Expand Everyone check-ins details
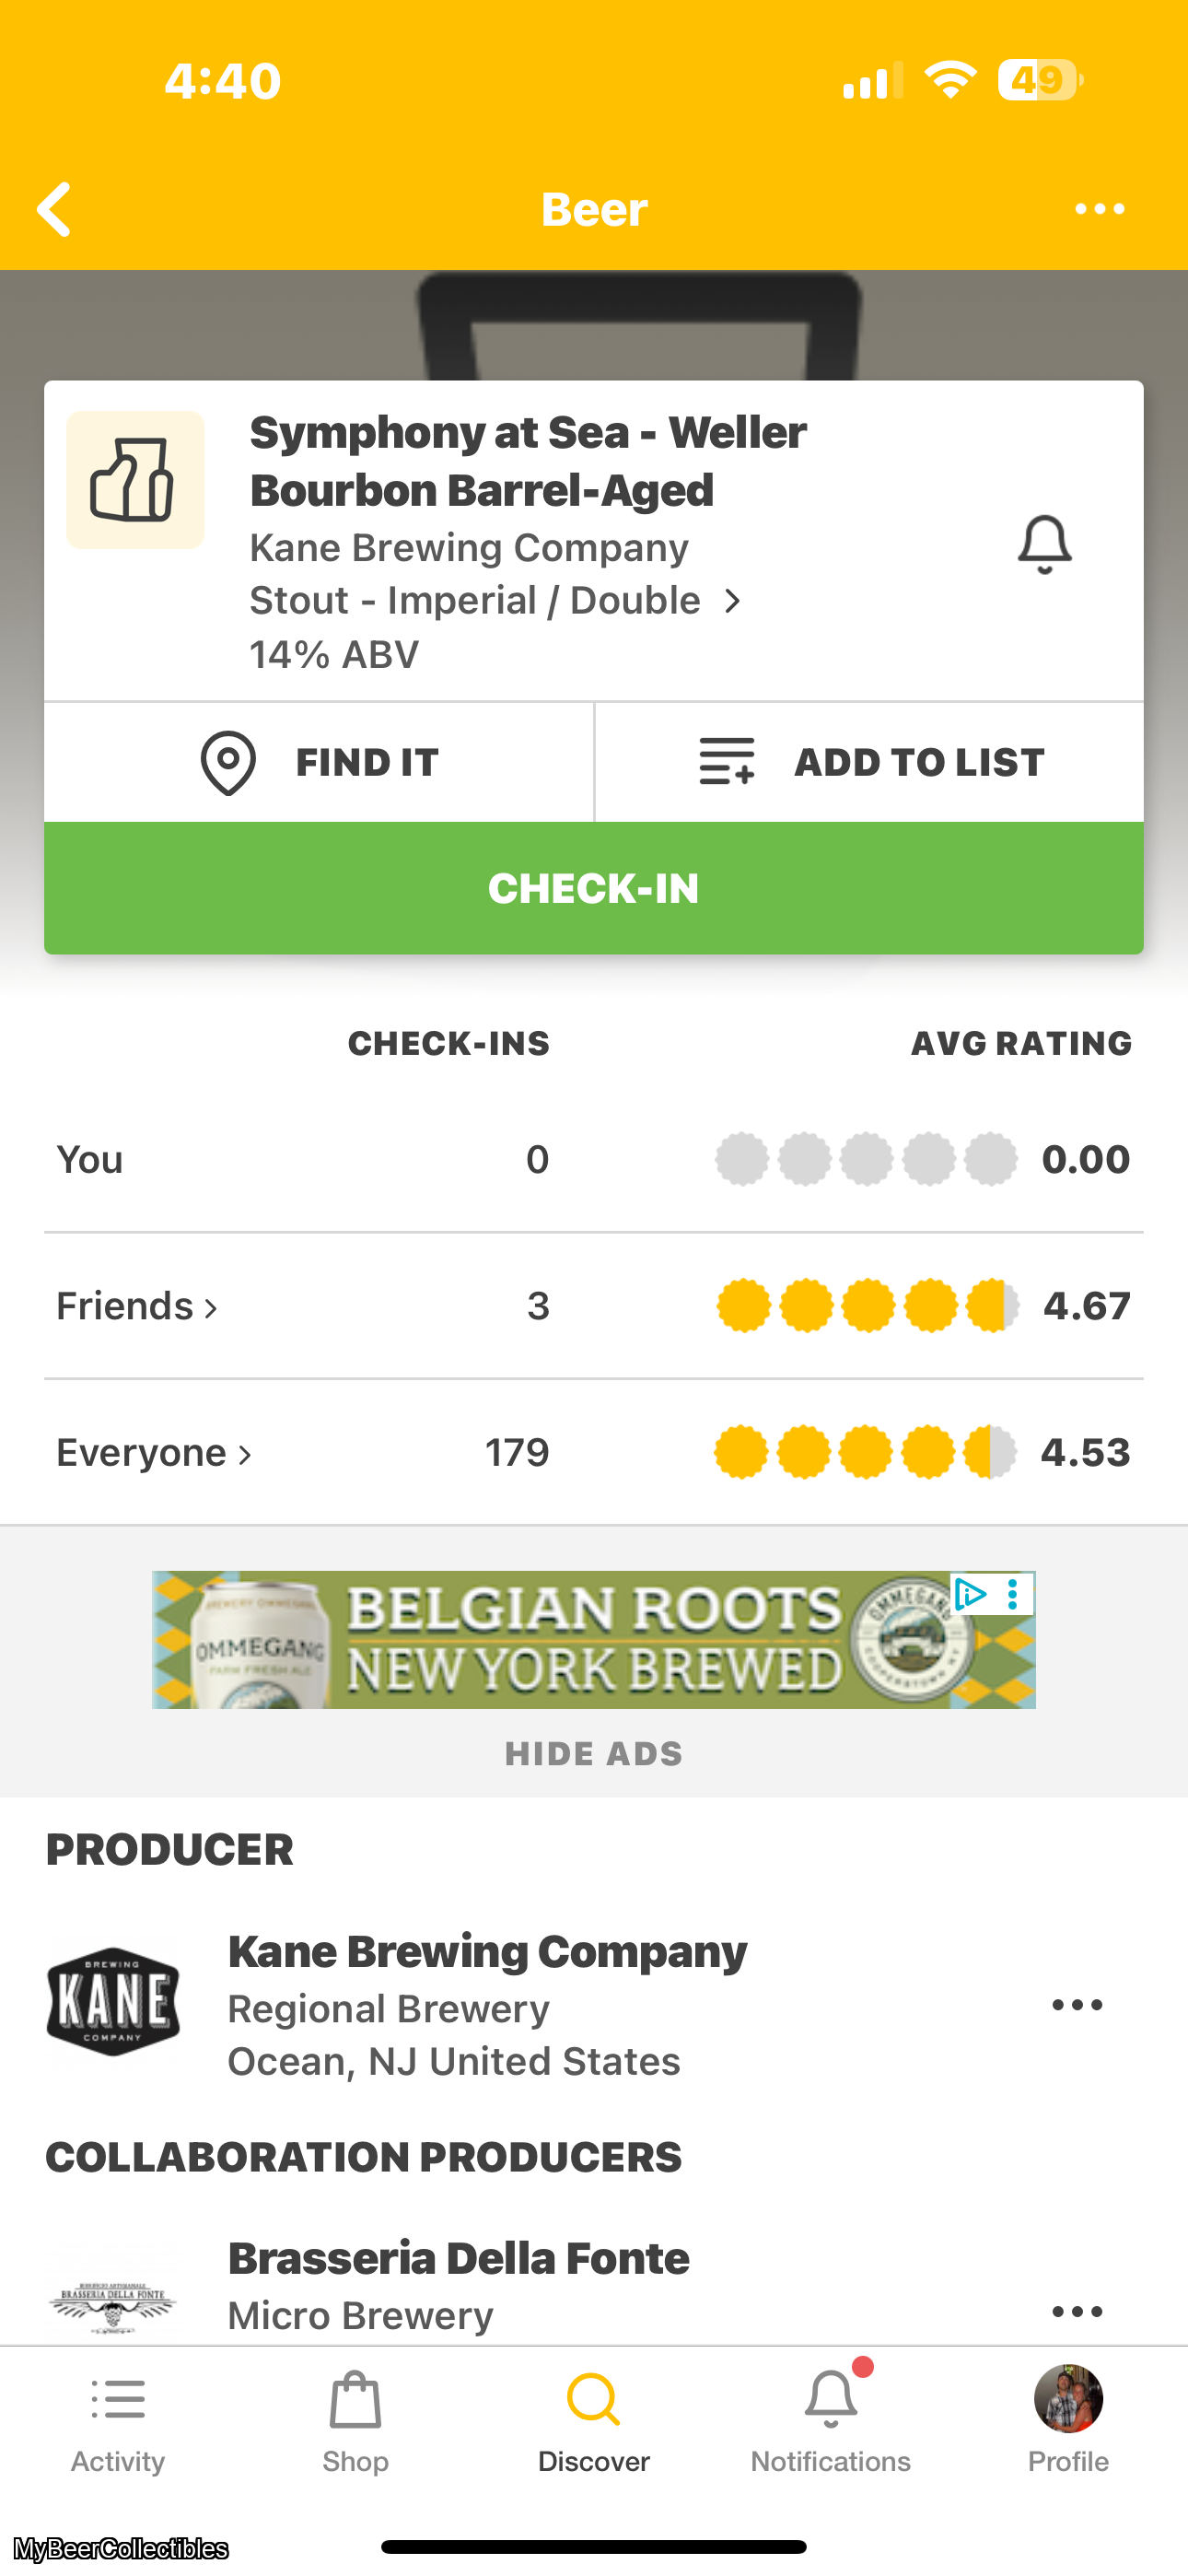Screen dimensions: 1188x2576 (x=154, y=1453)
